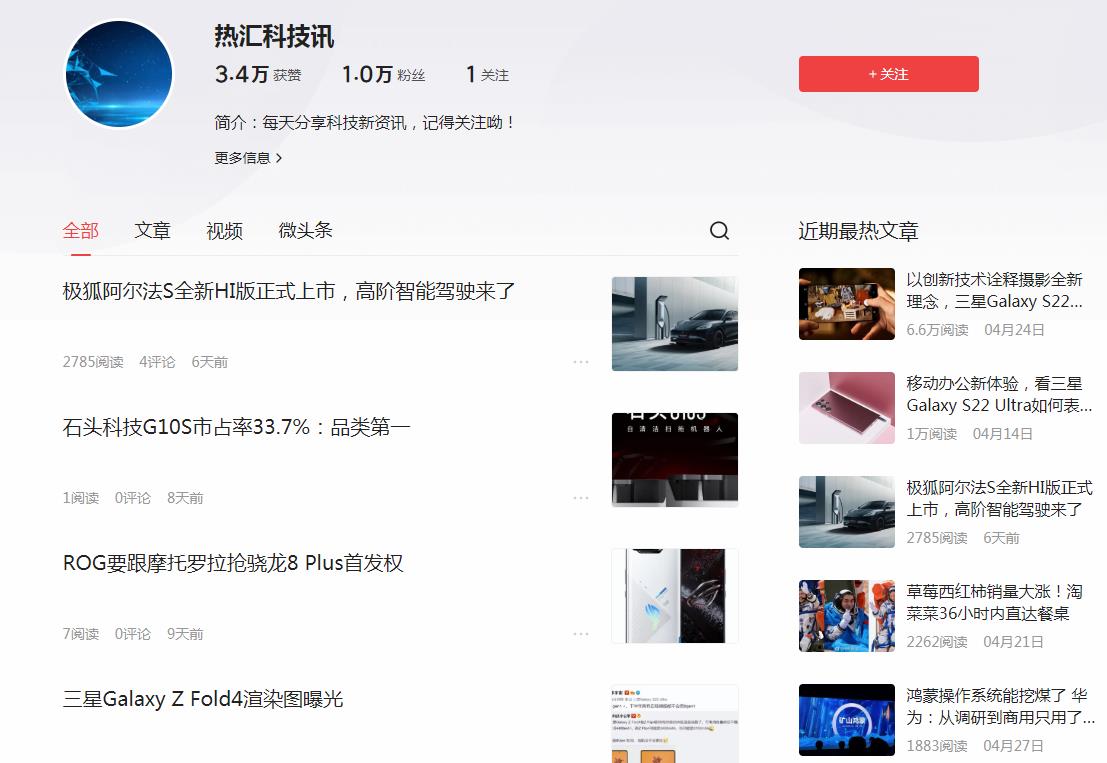Click the 1 关注 following count
Viewport: 1107px width, 763px height.
coord(487,74)
